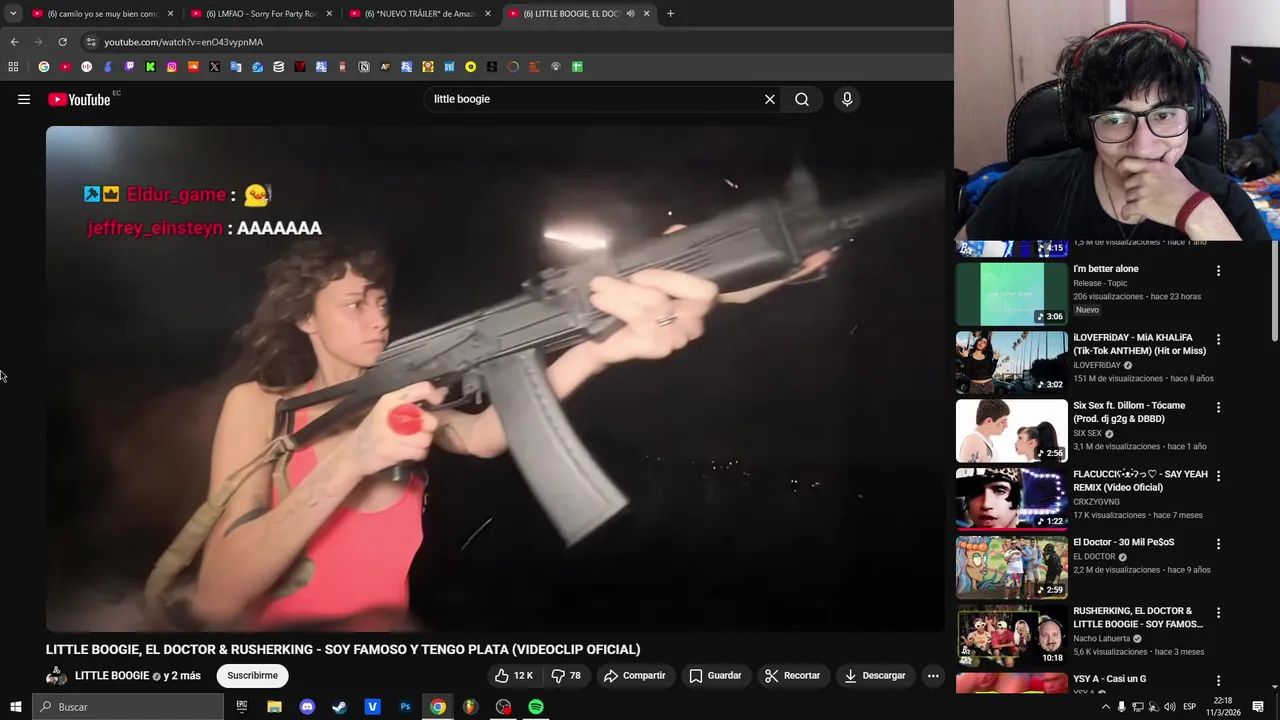Image resolution: width=1280 pixels, height=720 pixels.
Task: Play the iLOVEFRiDAY MiA KHALiFA thumbnail
Action: (x=1012, y=362)
